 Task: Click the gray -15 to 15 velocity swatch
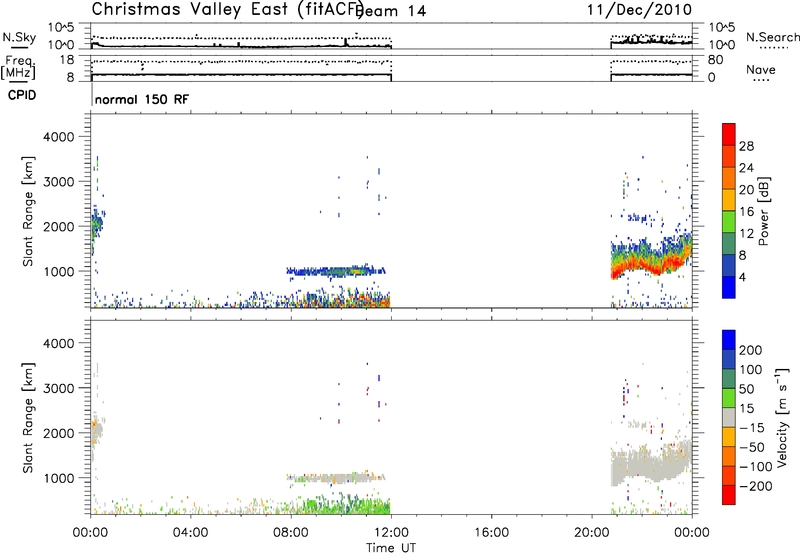pos(729,417)
